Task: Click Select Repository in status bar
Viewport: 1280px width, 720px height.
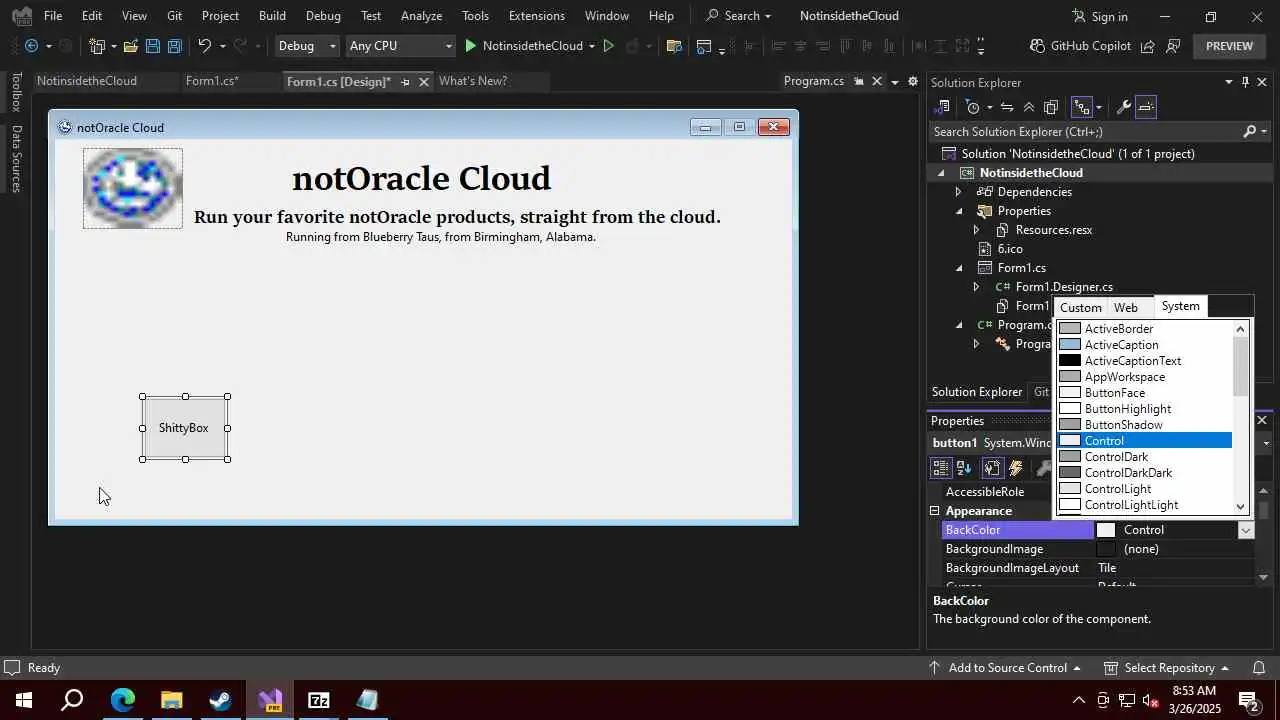Action: click(1166, 667)
